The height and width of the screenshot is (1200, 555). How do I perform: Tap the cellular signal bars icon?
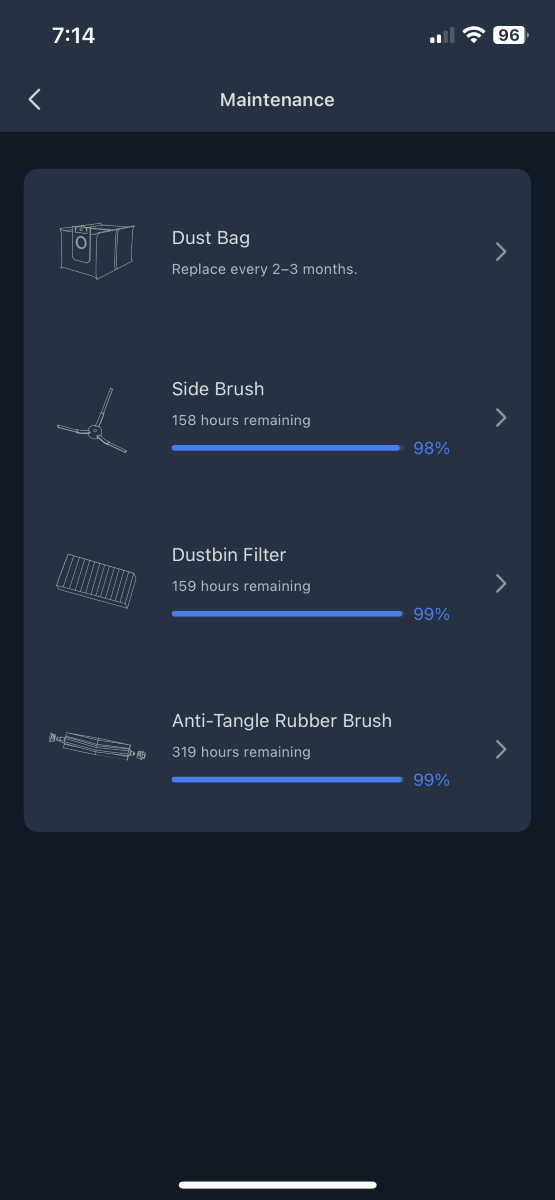pyautogui.click(x=441, y=36)
